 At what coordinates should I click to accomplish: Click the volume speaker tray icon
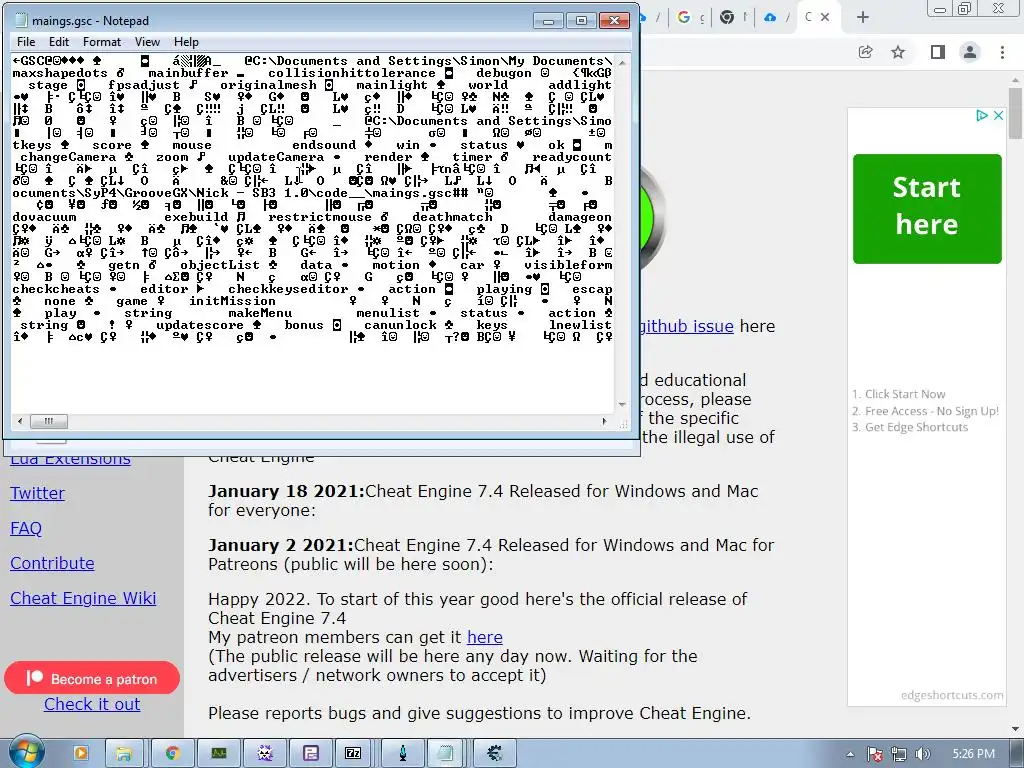922,754
